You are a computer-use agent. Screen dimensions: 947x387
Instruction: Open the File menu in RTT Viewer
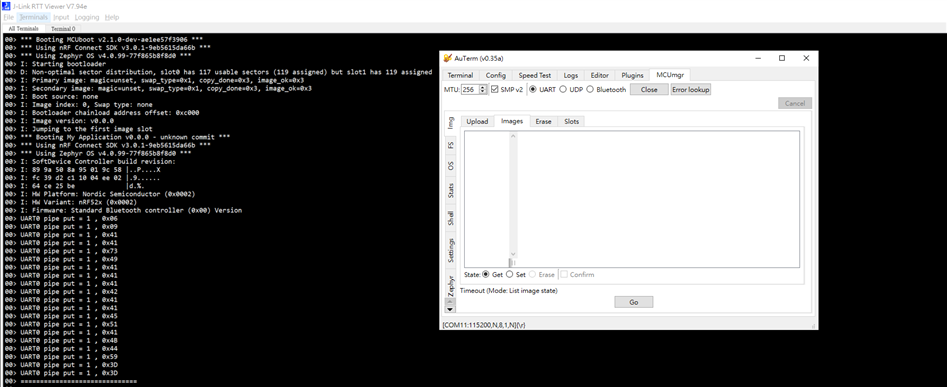coord(8,17)
